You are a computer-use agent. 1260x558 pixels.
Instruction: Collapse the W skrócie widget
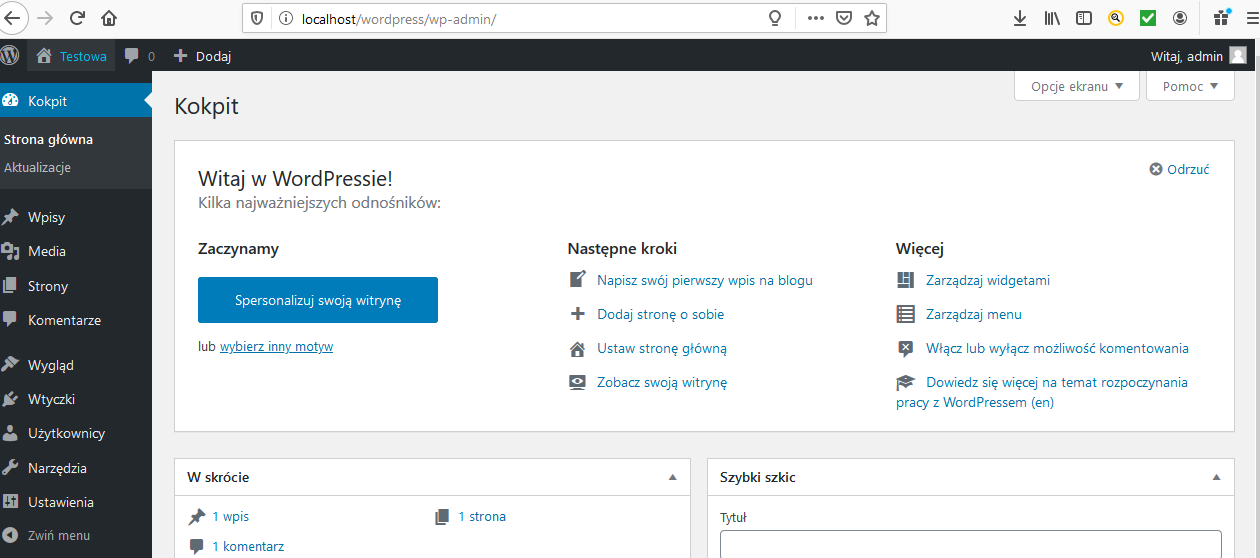[673, 478]
